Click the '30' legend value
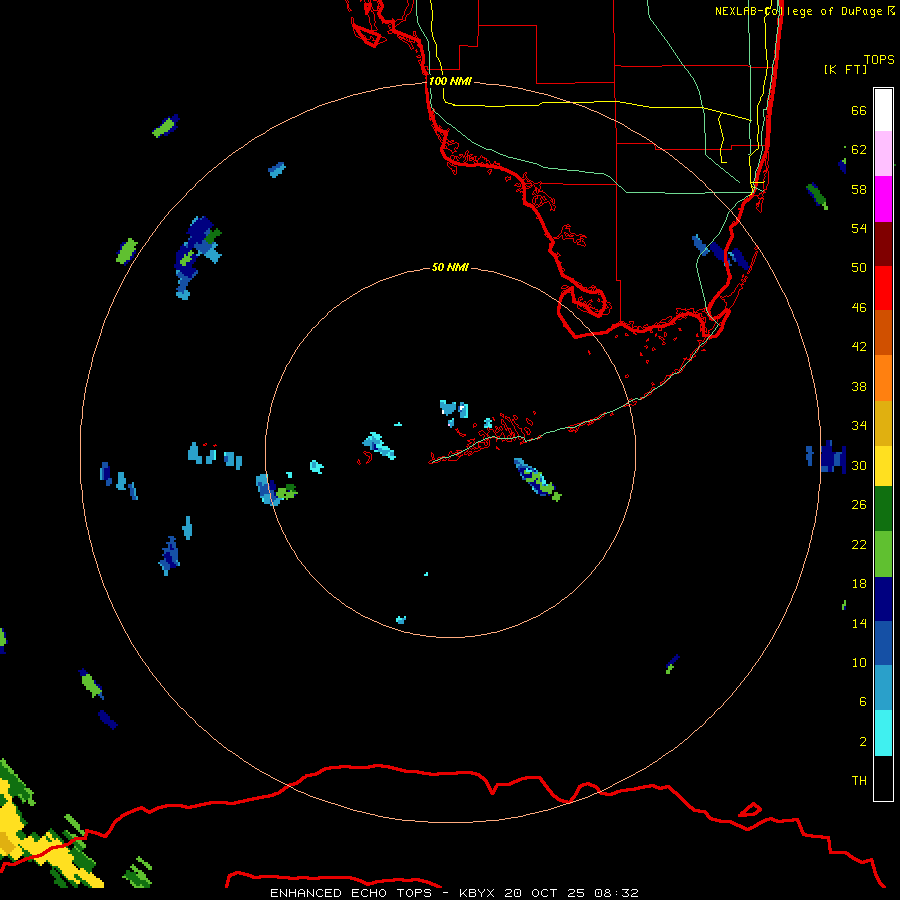900x900 pixels. (859, 465)
